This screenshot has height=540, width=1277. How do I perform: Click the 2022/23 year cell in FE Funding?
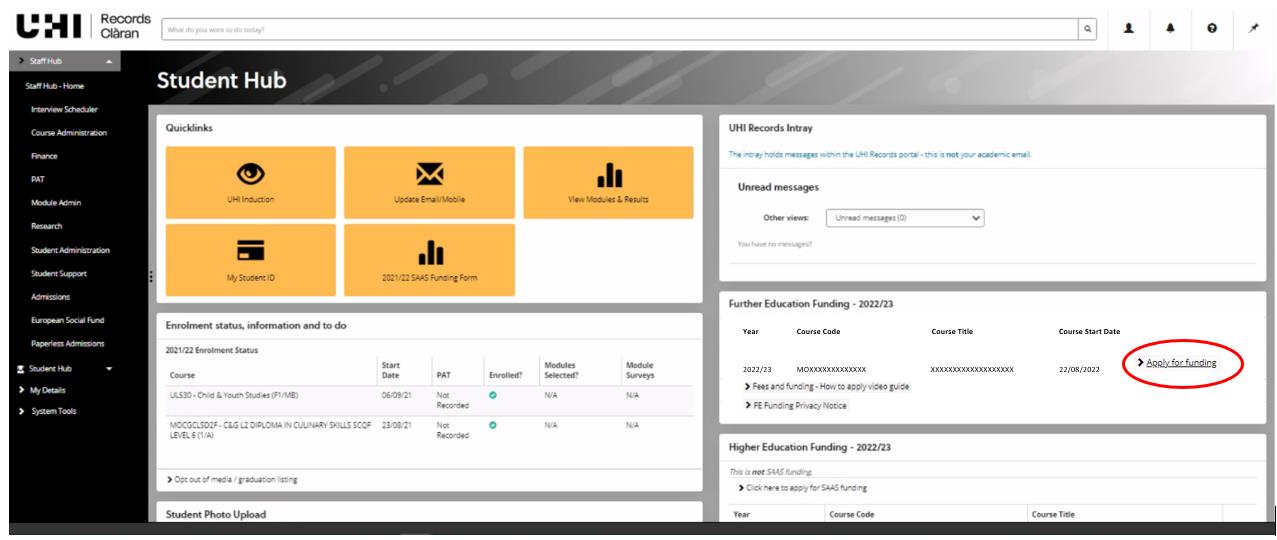pyautogui.click(x=757, y=369)
